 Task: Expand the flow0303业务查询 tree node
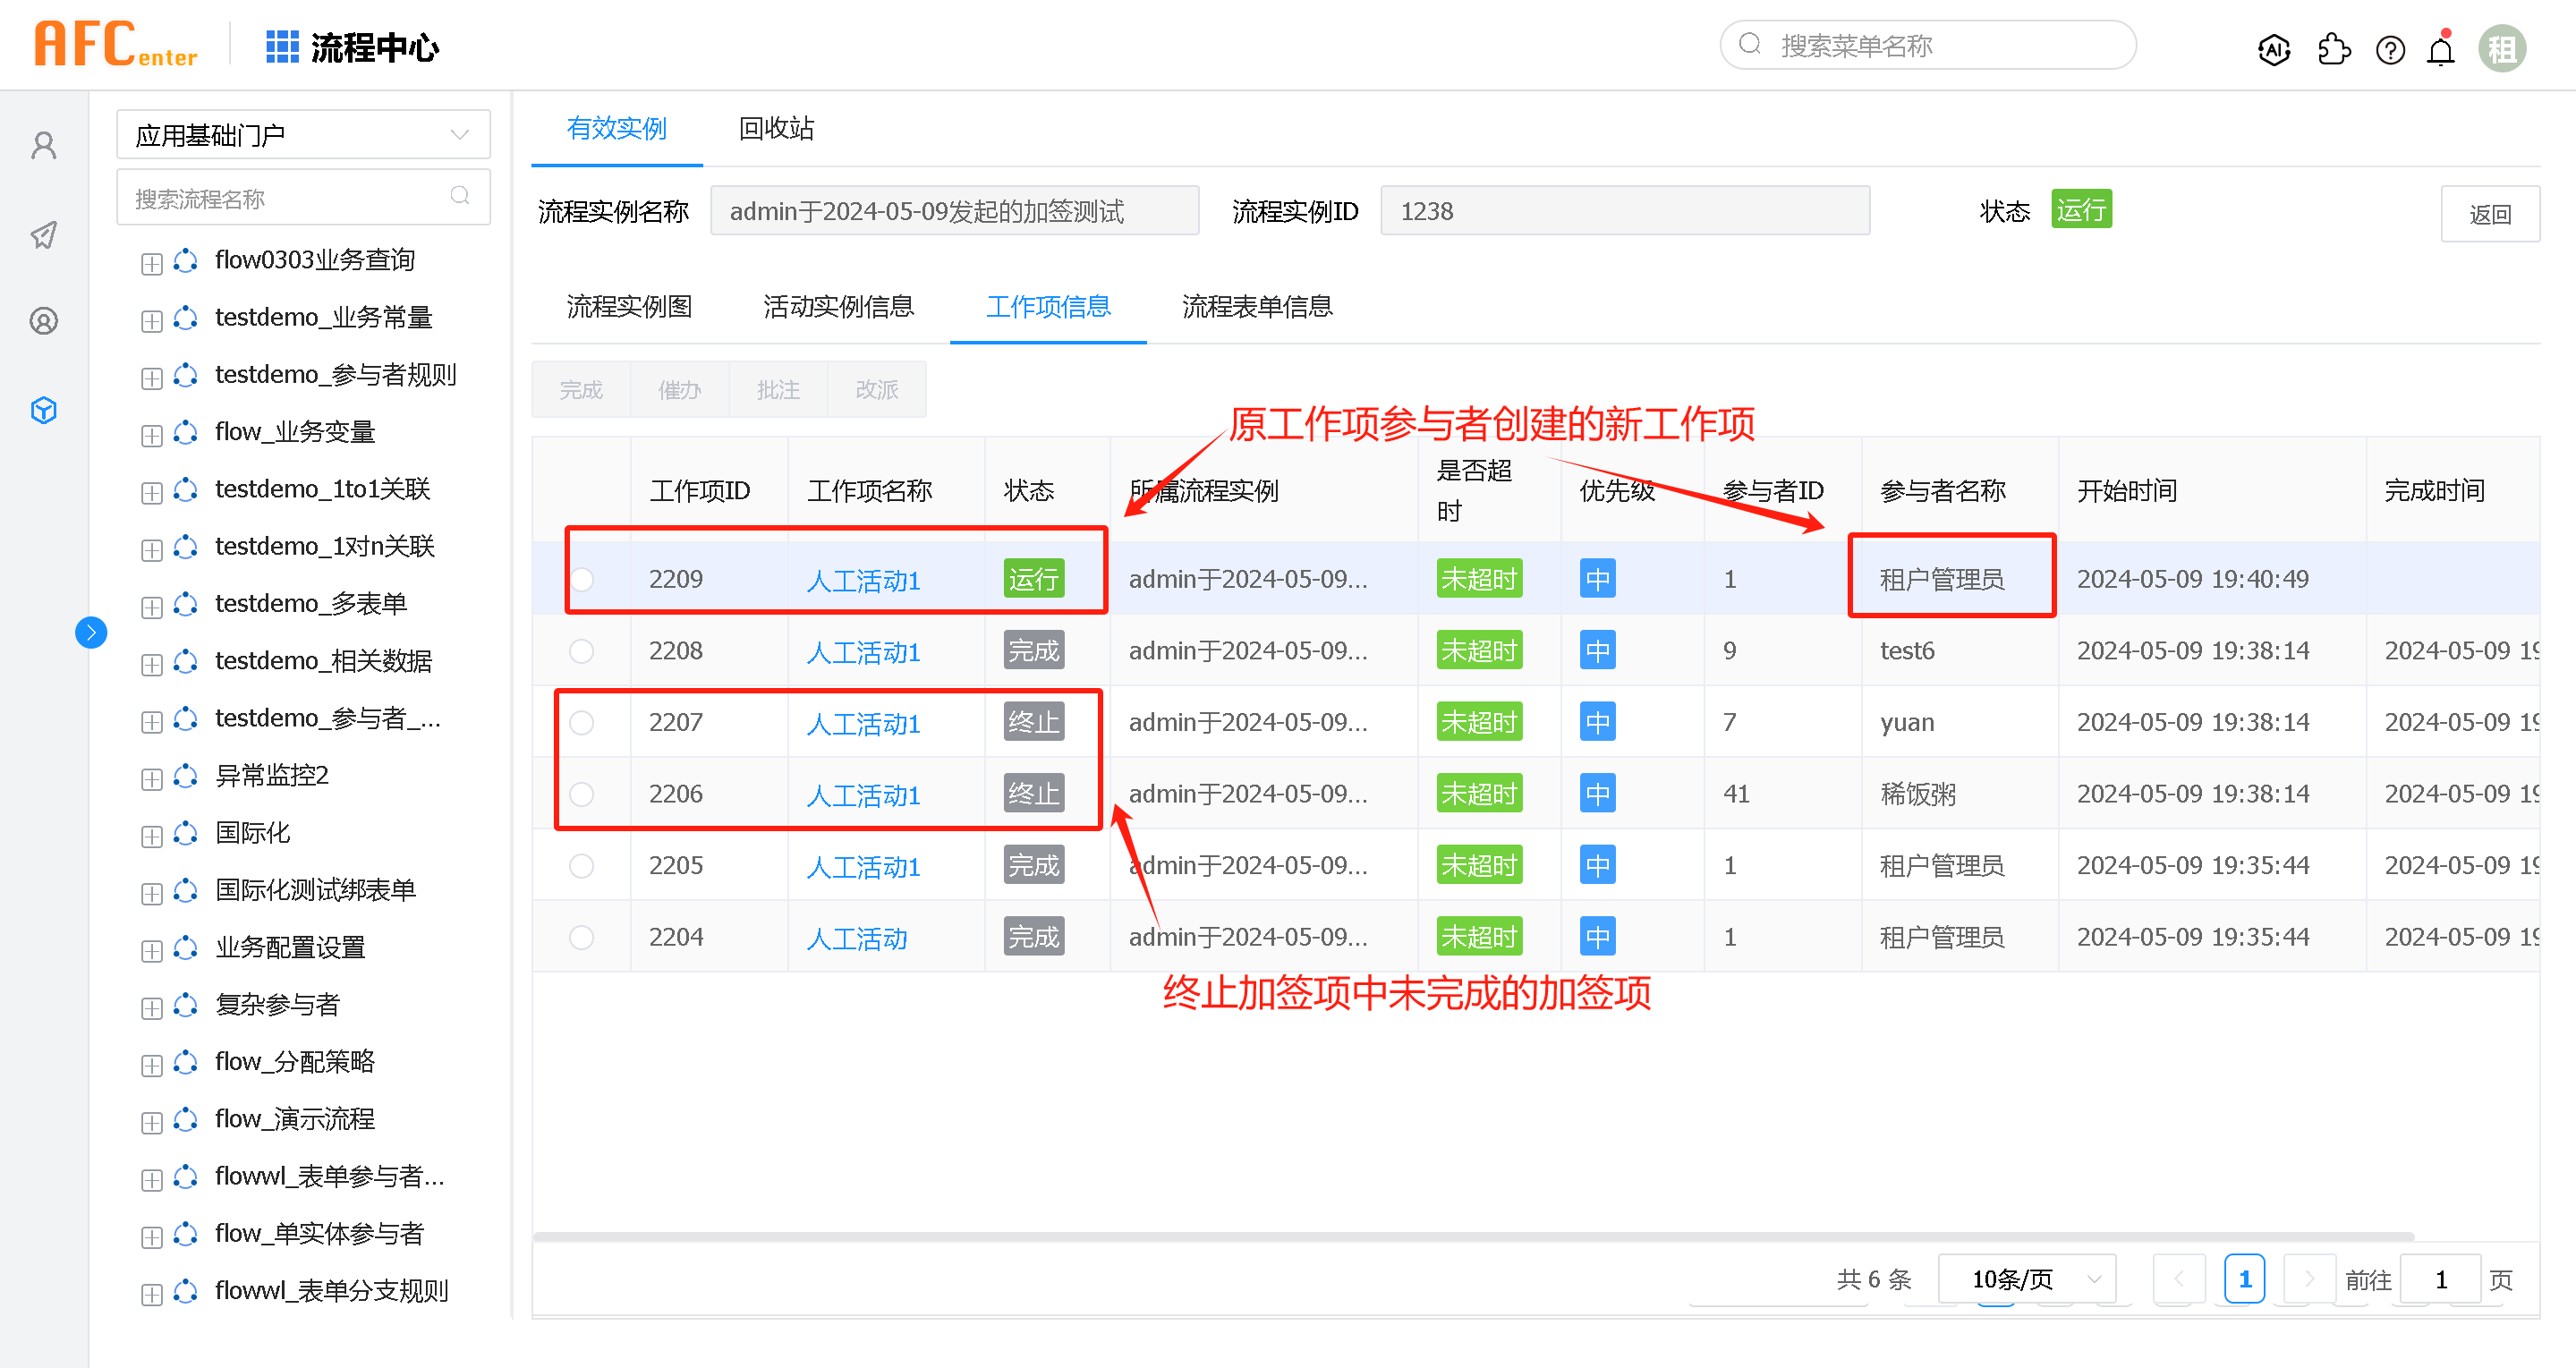pyautogui.click(x=152, y=263)
